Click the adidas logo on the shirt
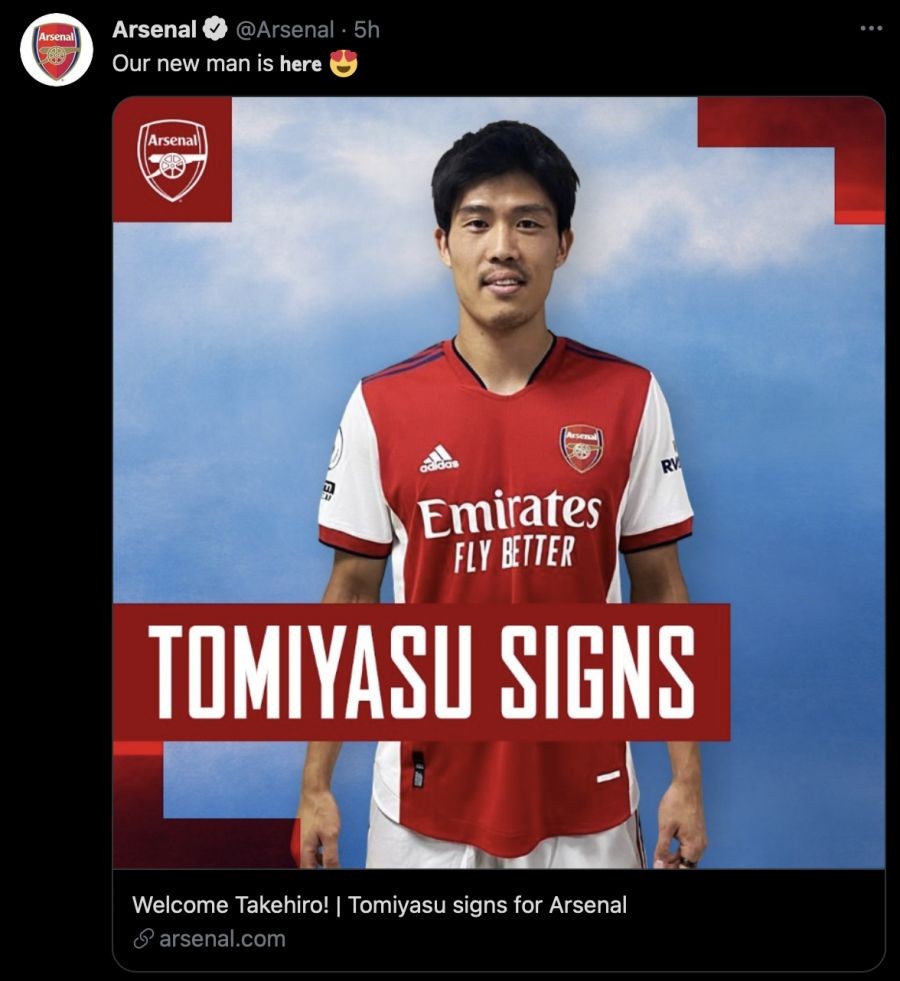900x981 pixels. tap(439, 459)
